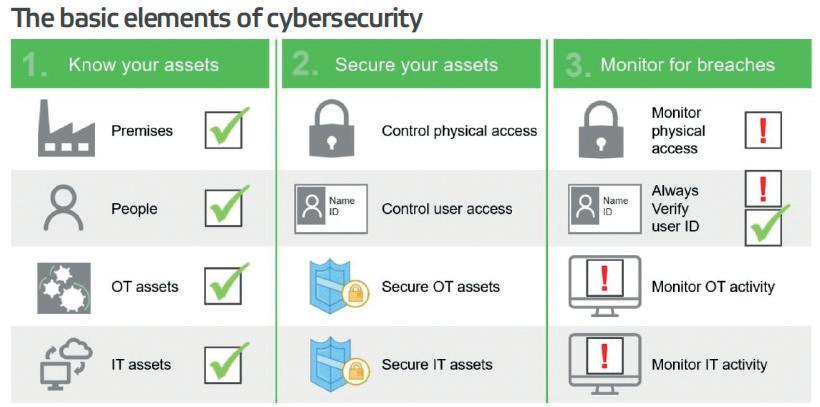
Task: Uncheck the OT assets checkbox
Action: [x=224, y=287]
